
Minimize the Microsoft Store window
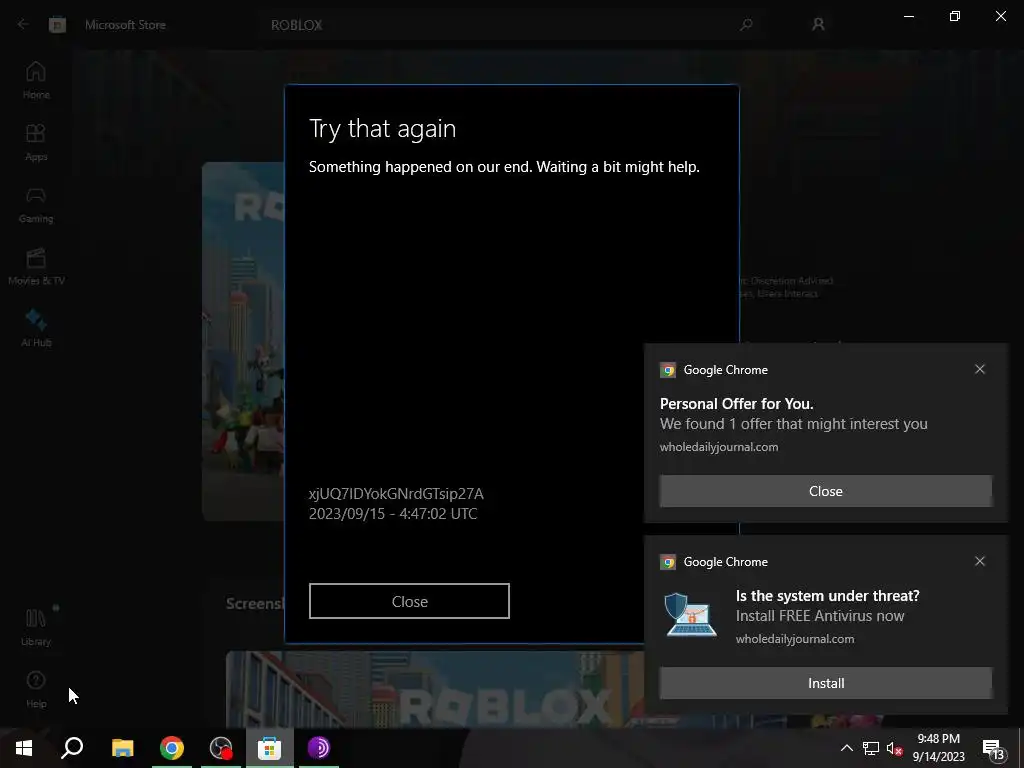pos(908,16)
